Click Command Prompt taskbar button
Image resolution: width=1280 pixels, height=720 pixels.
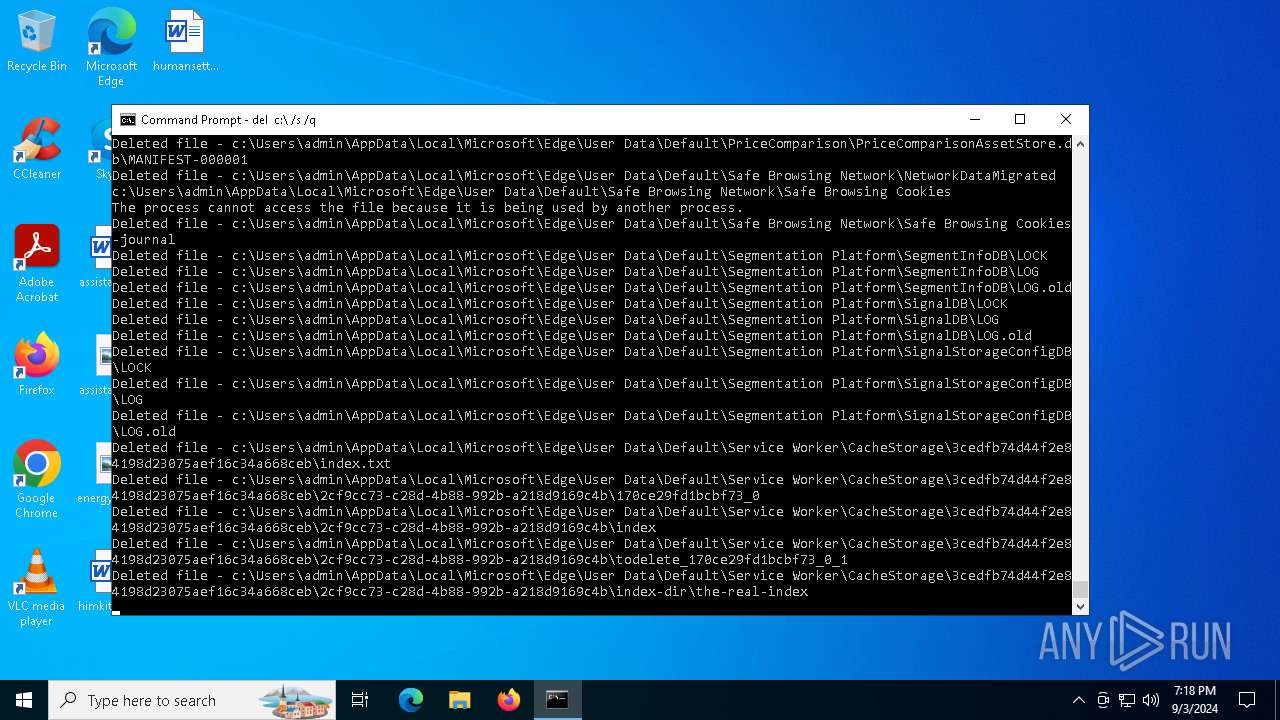(557, 700)
